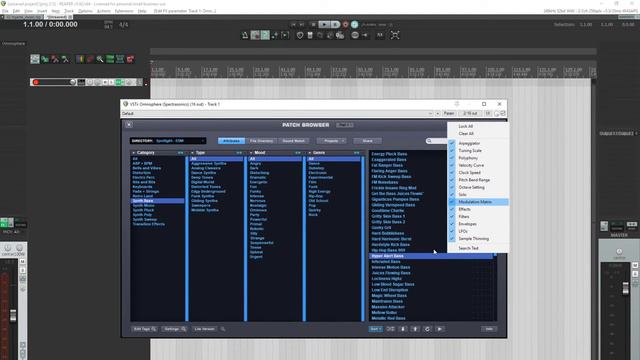Close the Patch Browser with its X icon

coord(129,125)
